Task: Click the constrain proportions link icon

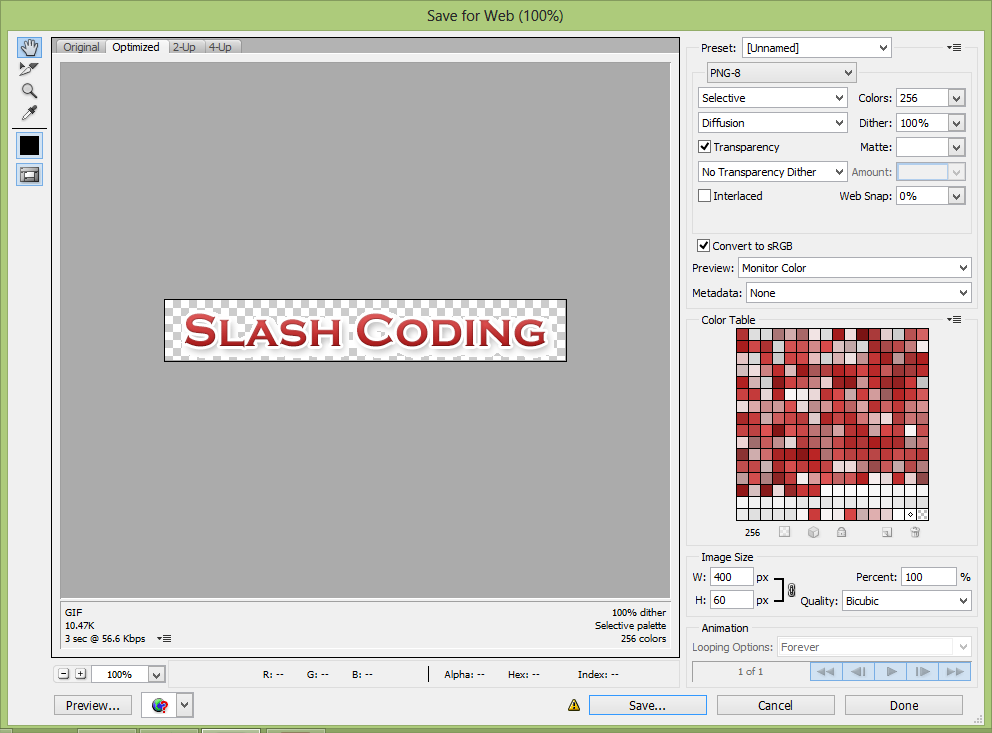Action: click(791, 590)
